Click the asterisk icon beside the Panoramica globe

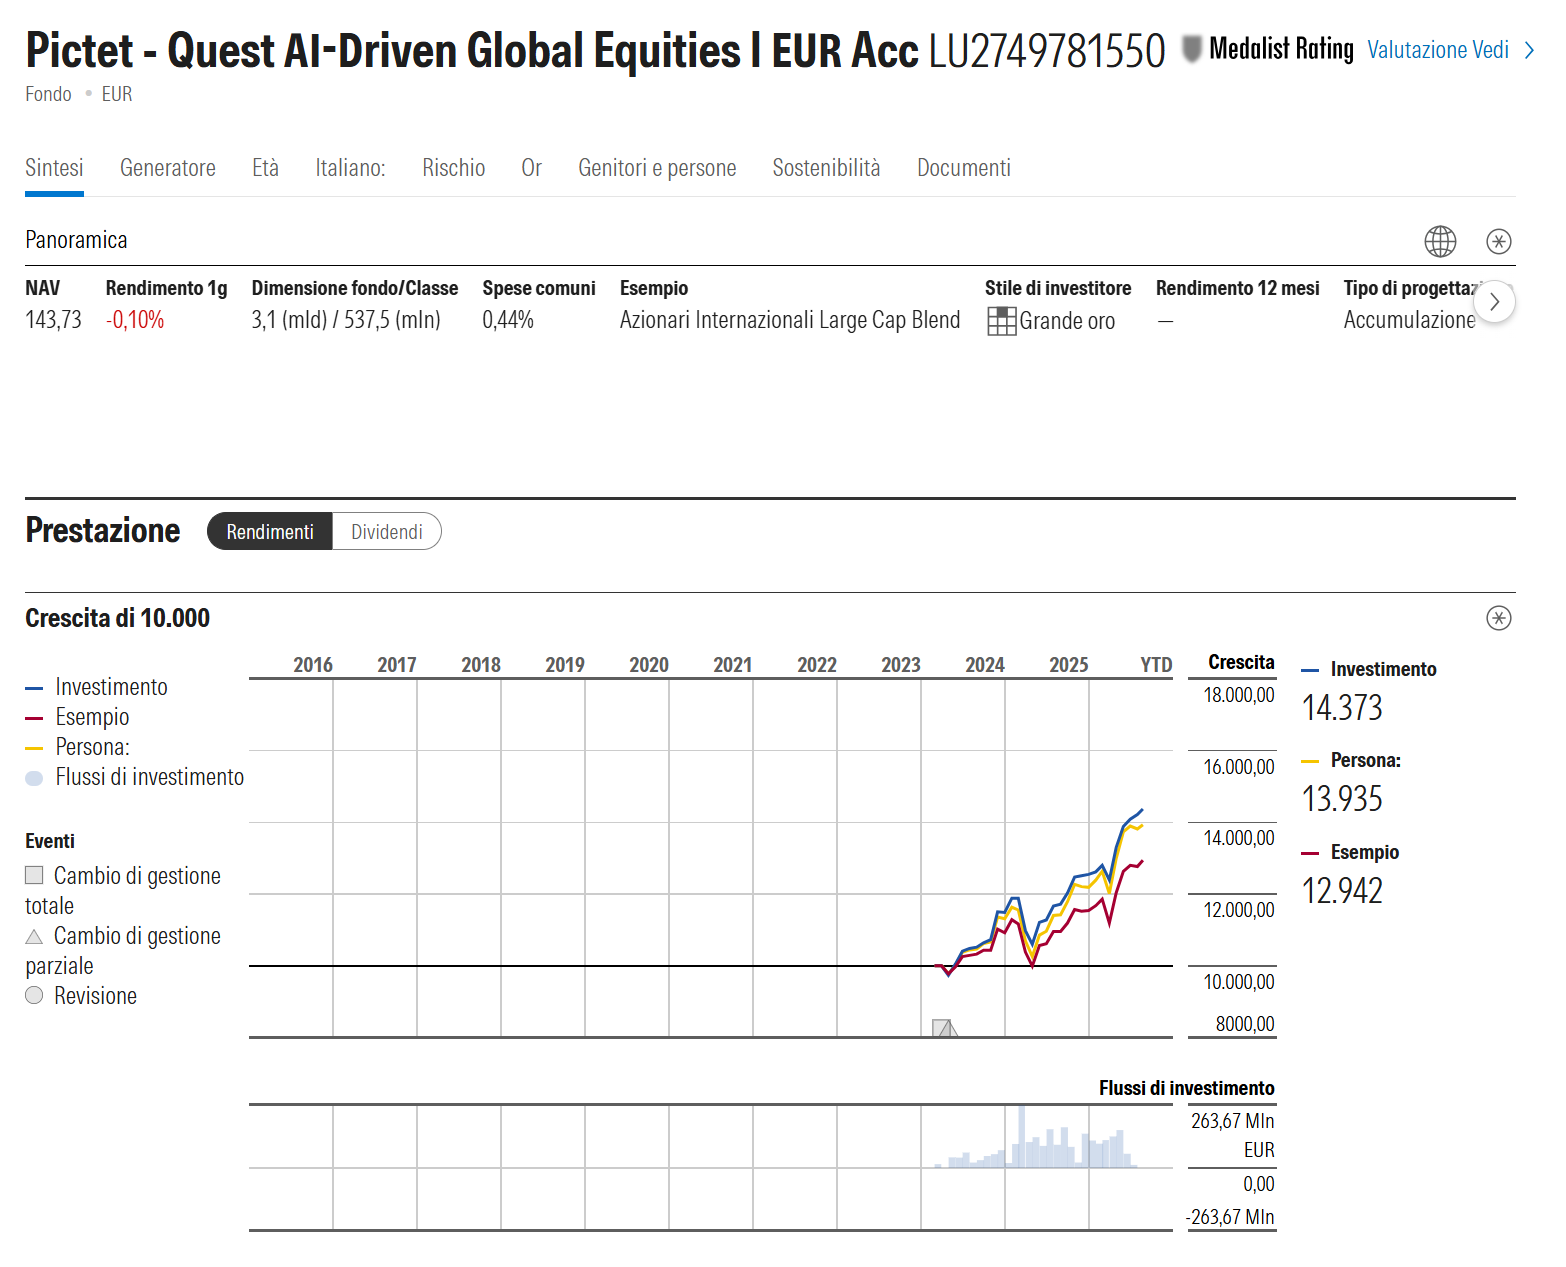point(1499,241)
